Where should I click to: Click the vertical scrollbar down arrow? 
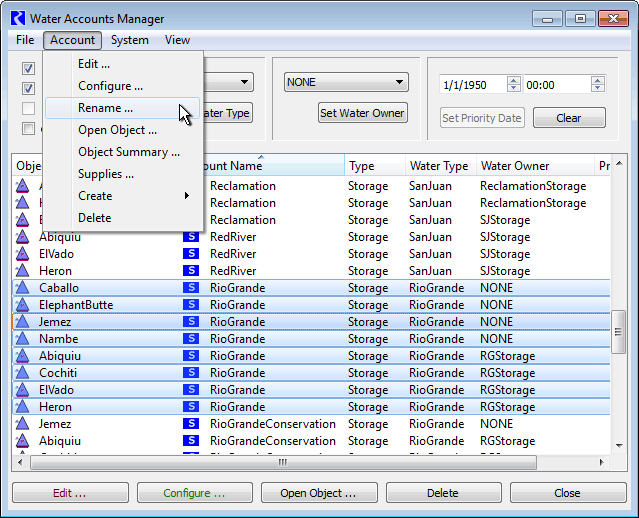(x=619, y=445)
